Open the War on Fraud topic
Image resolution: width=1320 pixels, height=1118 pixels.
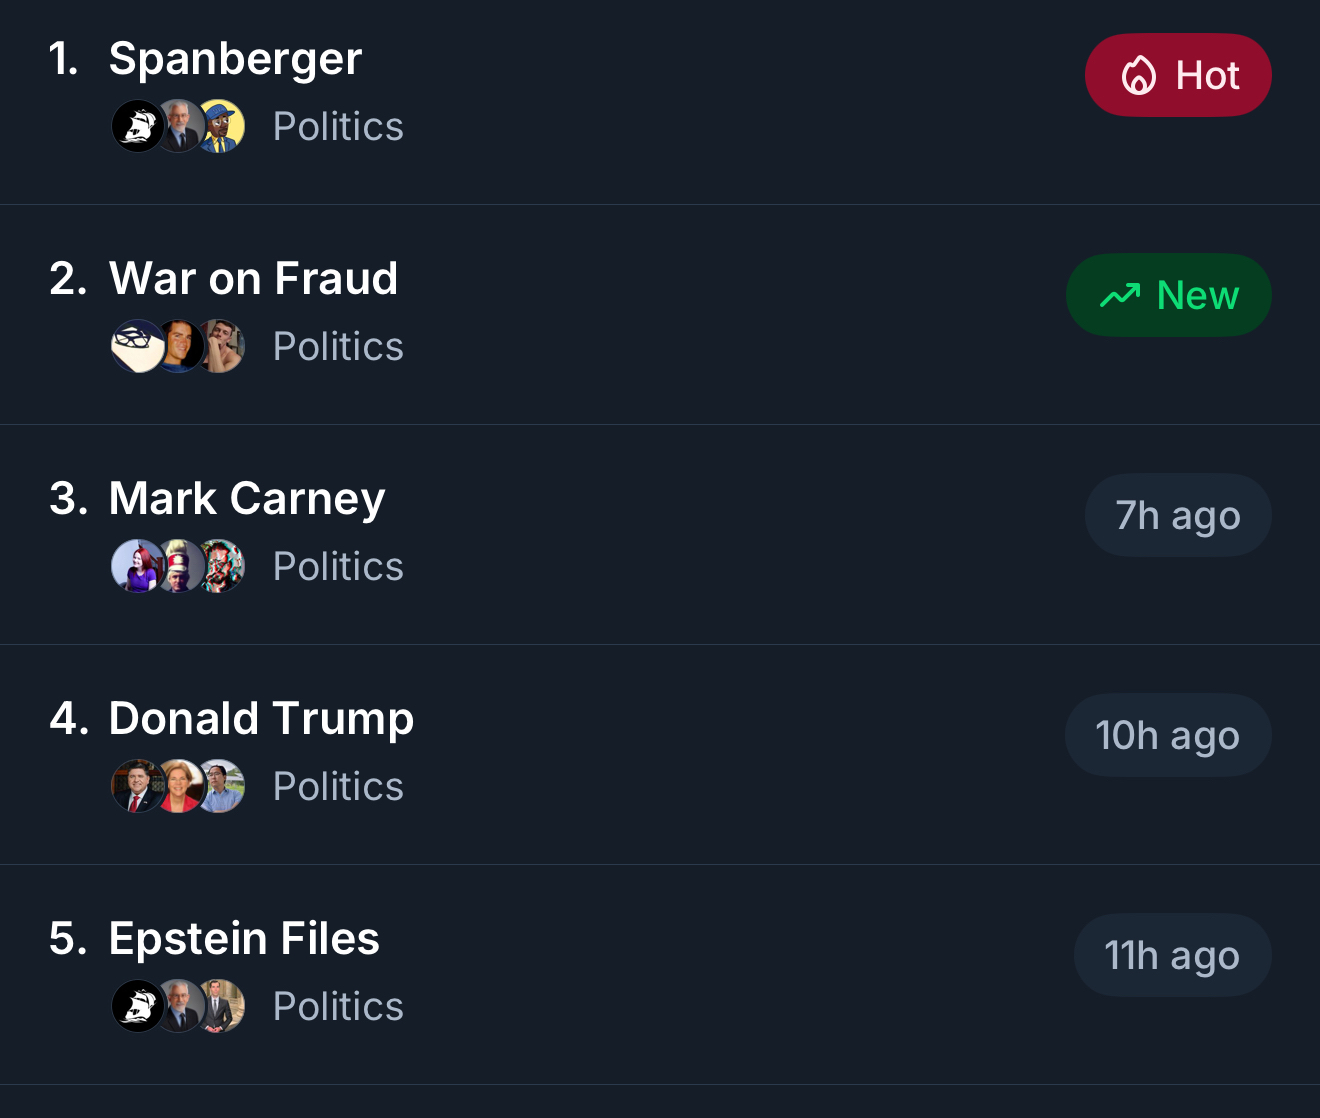[253, 279]
